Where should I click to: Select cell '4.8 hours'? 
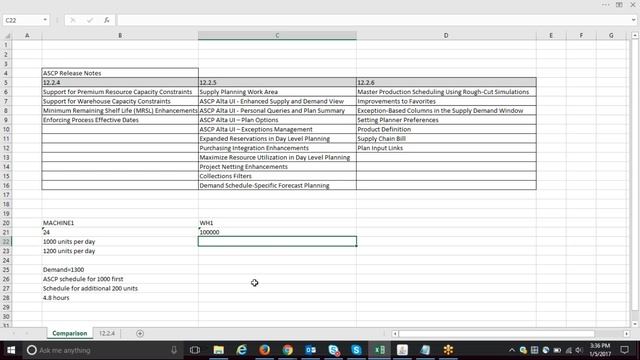(x=120, y=298)
